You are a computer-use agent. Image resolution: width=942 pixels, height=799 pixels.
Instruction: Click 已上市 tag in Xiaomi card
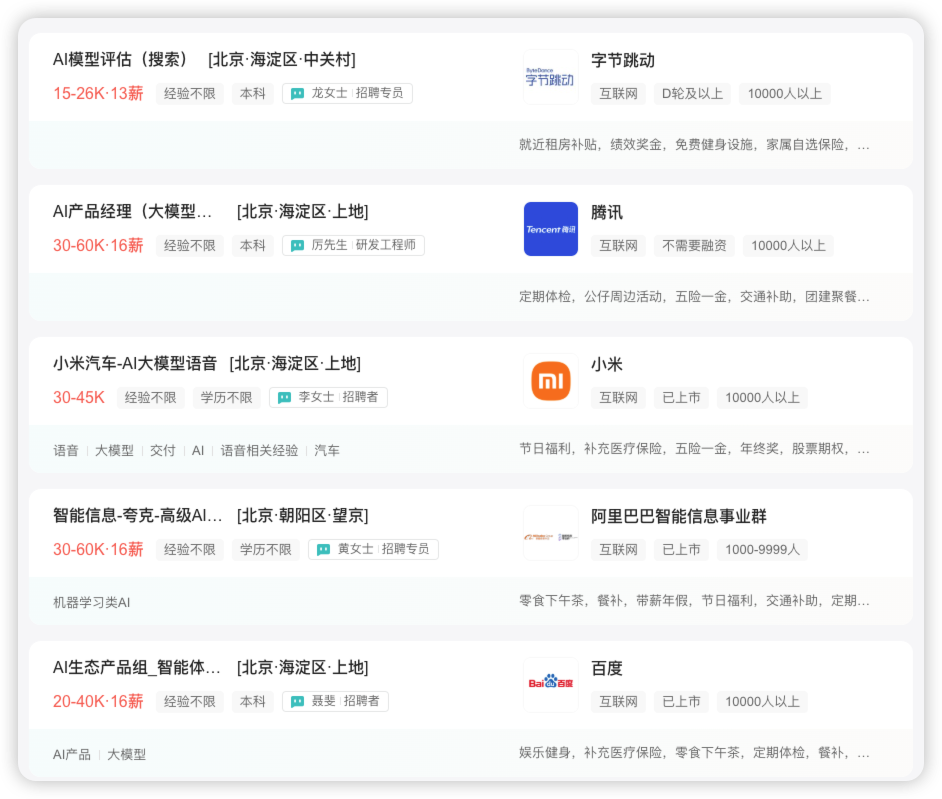coord(681,398)
